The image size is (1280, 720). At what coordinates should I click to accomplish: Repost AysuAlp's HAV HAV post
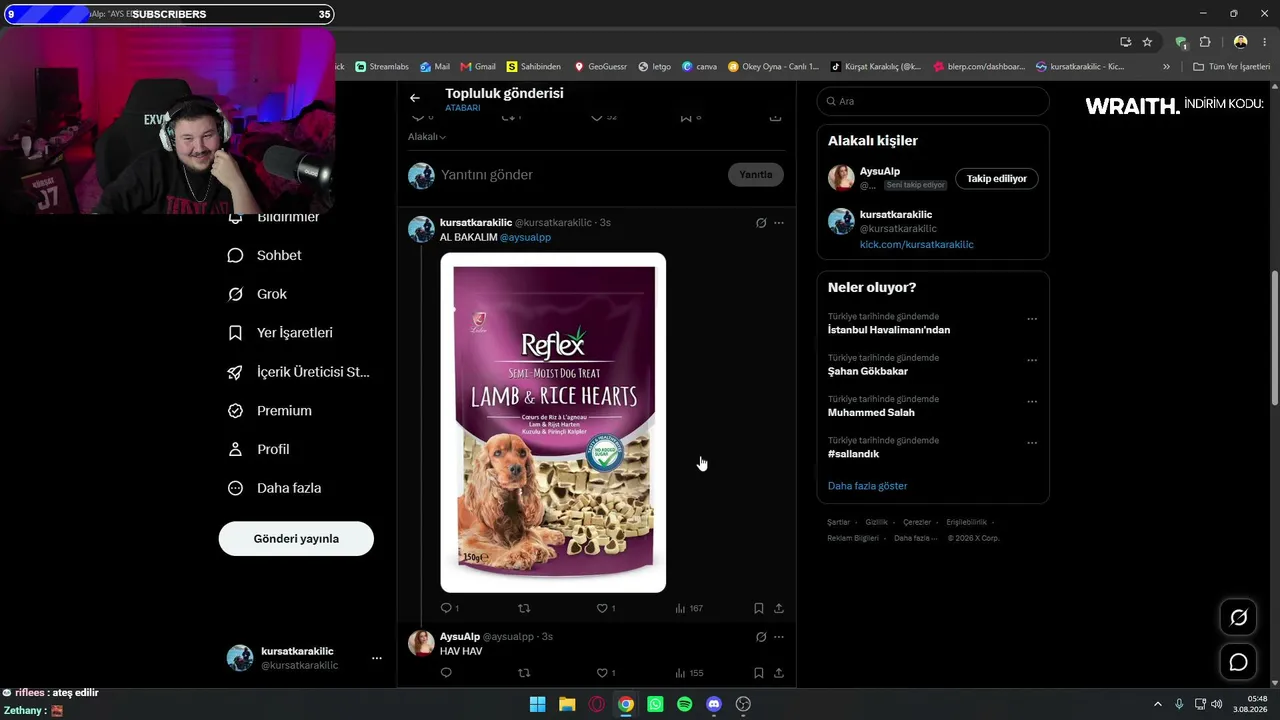tap(524, 673)
